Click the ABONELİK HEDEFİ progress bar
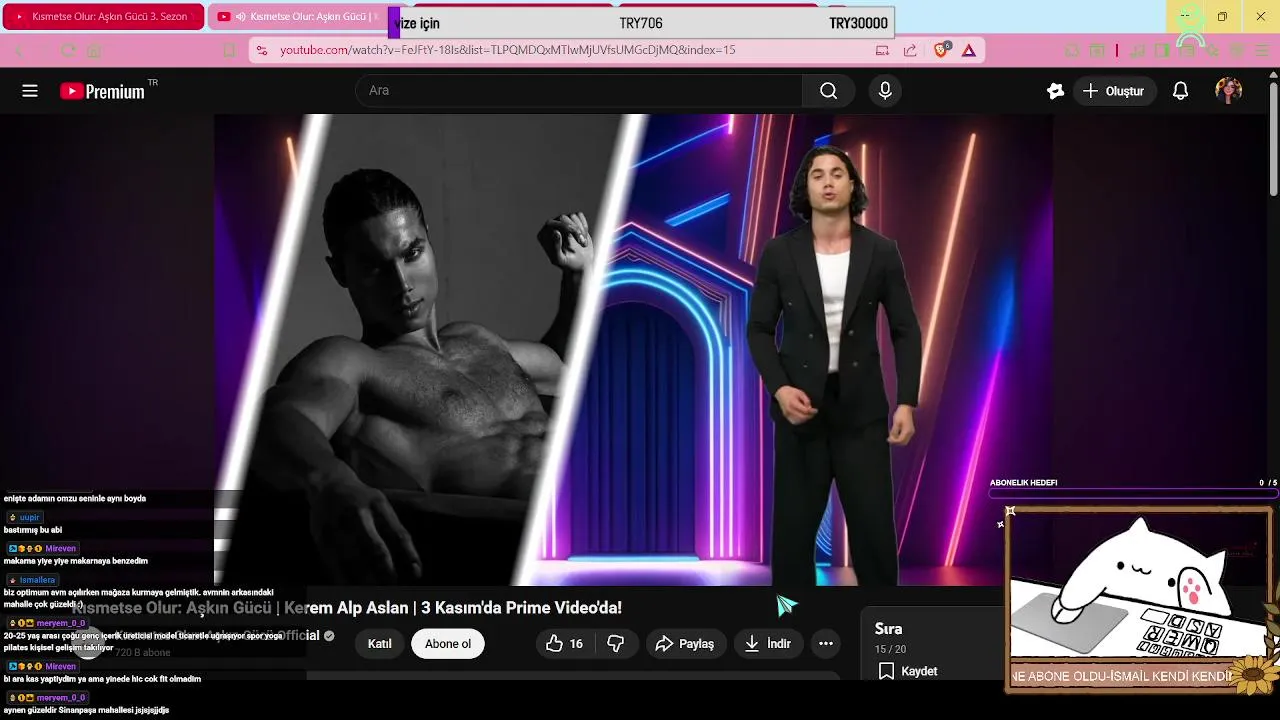Screen dimensions: 1280x720 1134,493
